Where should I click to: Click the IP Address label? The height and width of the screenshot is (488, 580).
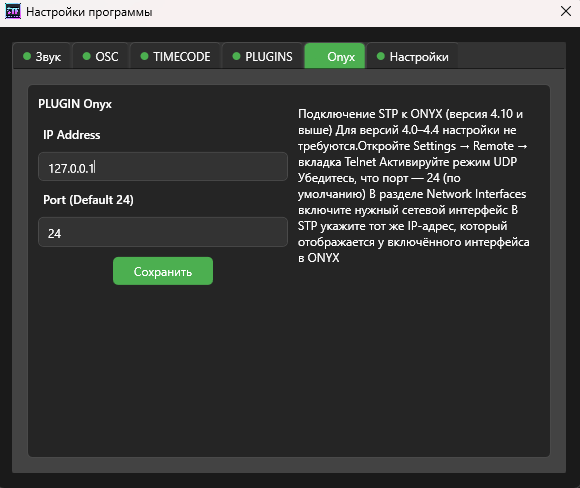(72, 135)
